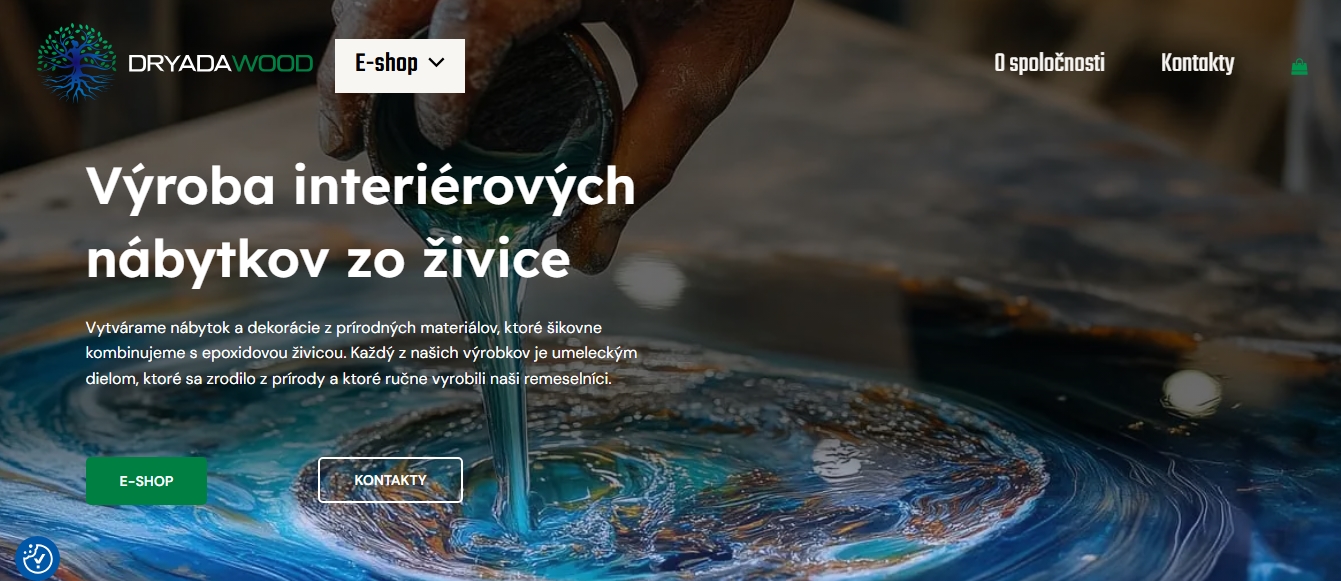Click the Dryada tree logo icon
The width and height of the screenshot is (1341, 581).
[x=77, y=62]
